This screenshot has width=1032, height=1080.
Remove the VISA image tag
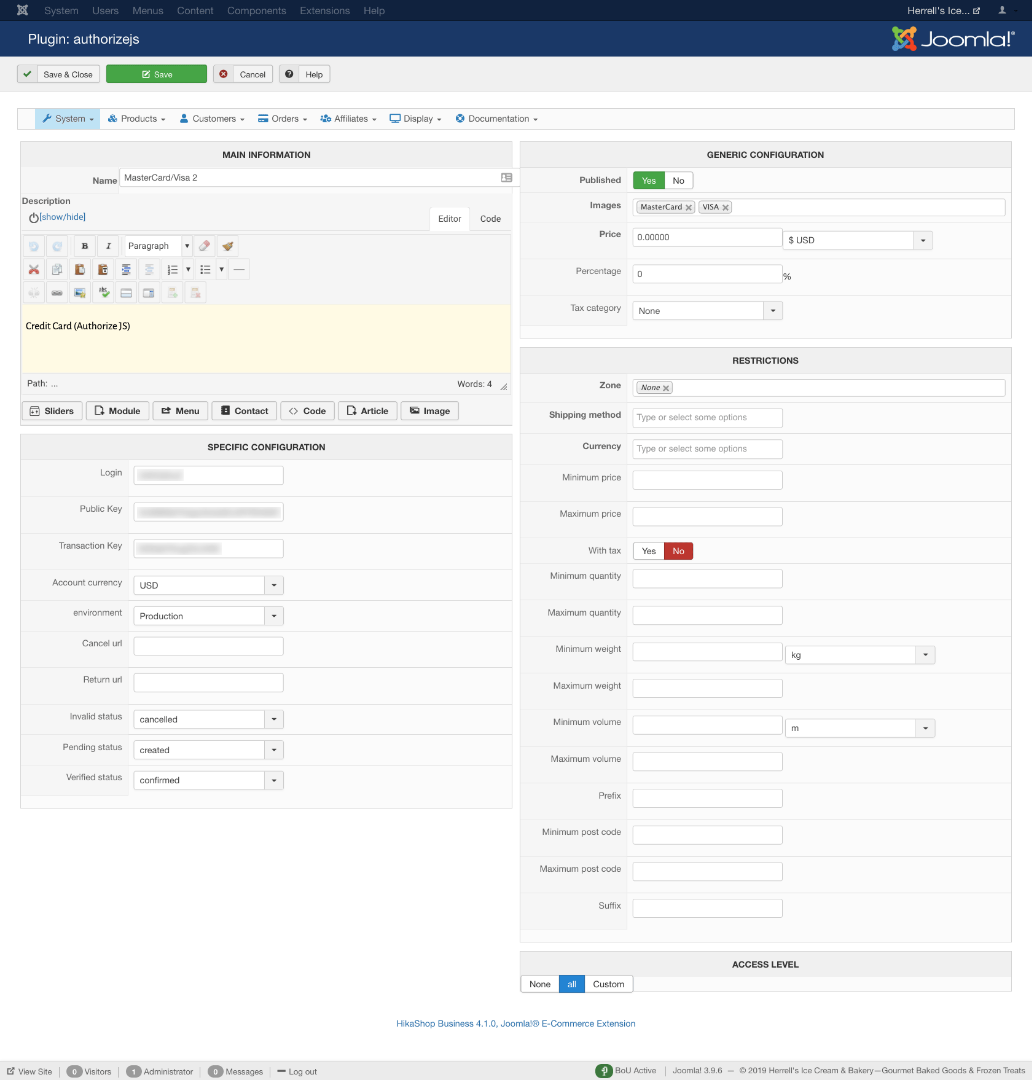pyautogui.click(x=725, y=207)
